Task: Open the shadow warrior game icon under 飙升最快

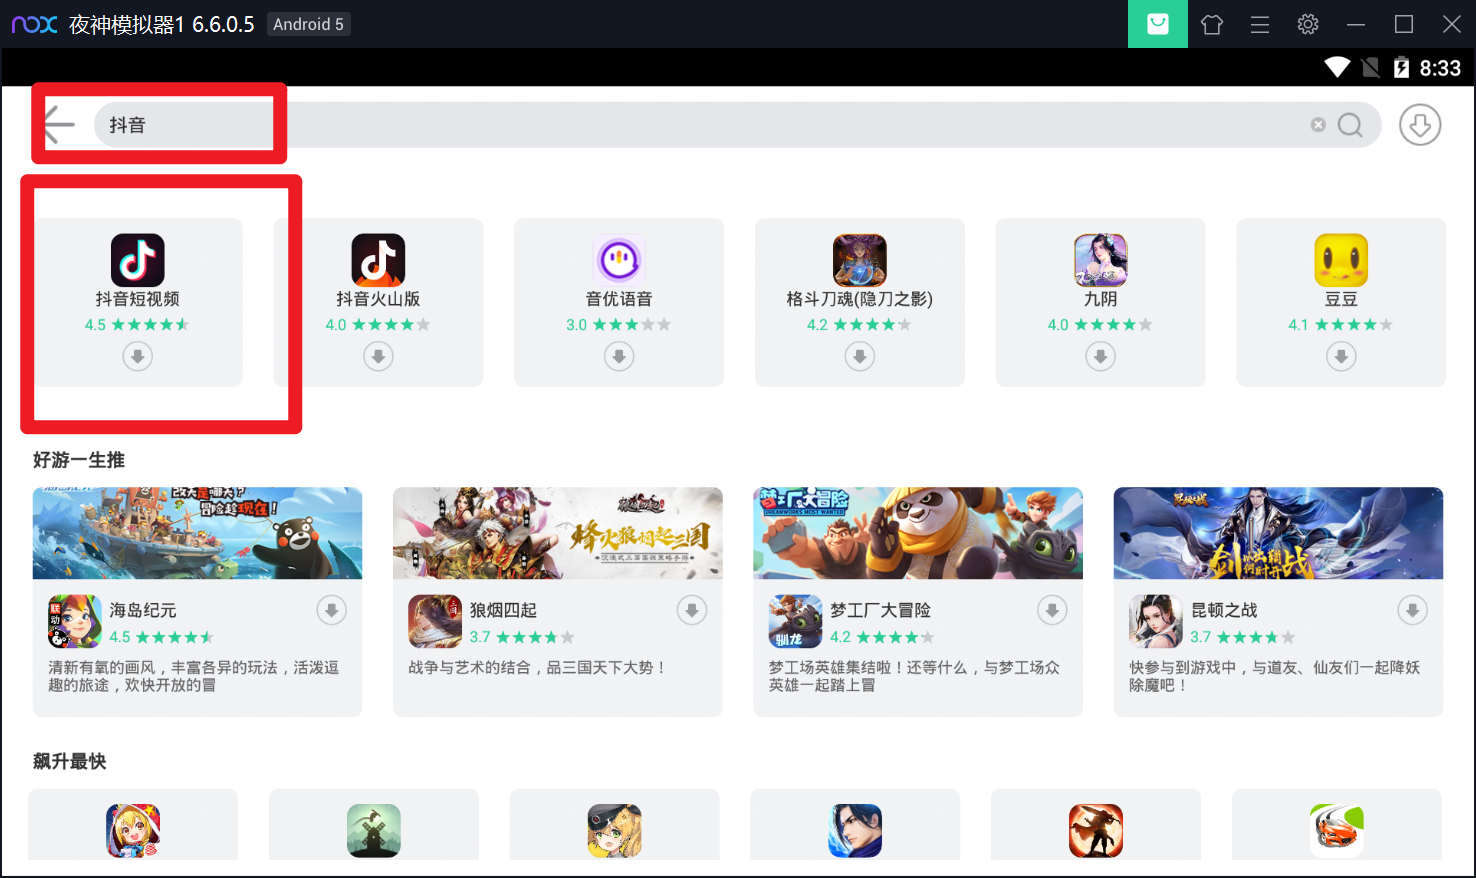Action: click(x=1096, y=831)
